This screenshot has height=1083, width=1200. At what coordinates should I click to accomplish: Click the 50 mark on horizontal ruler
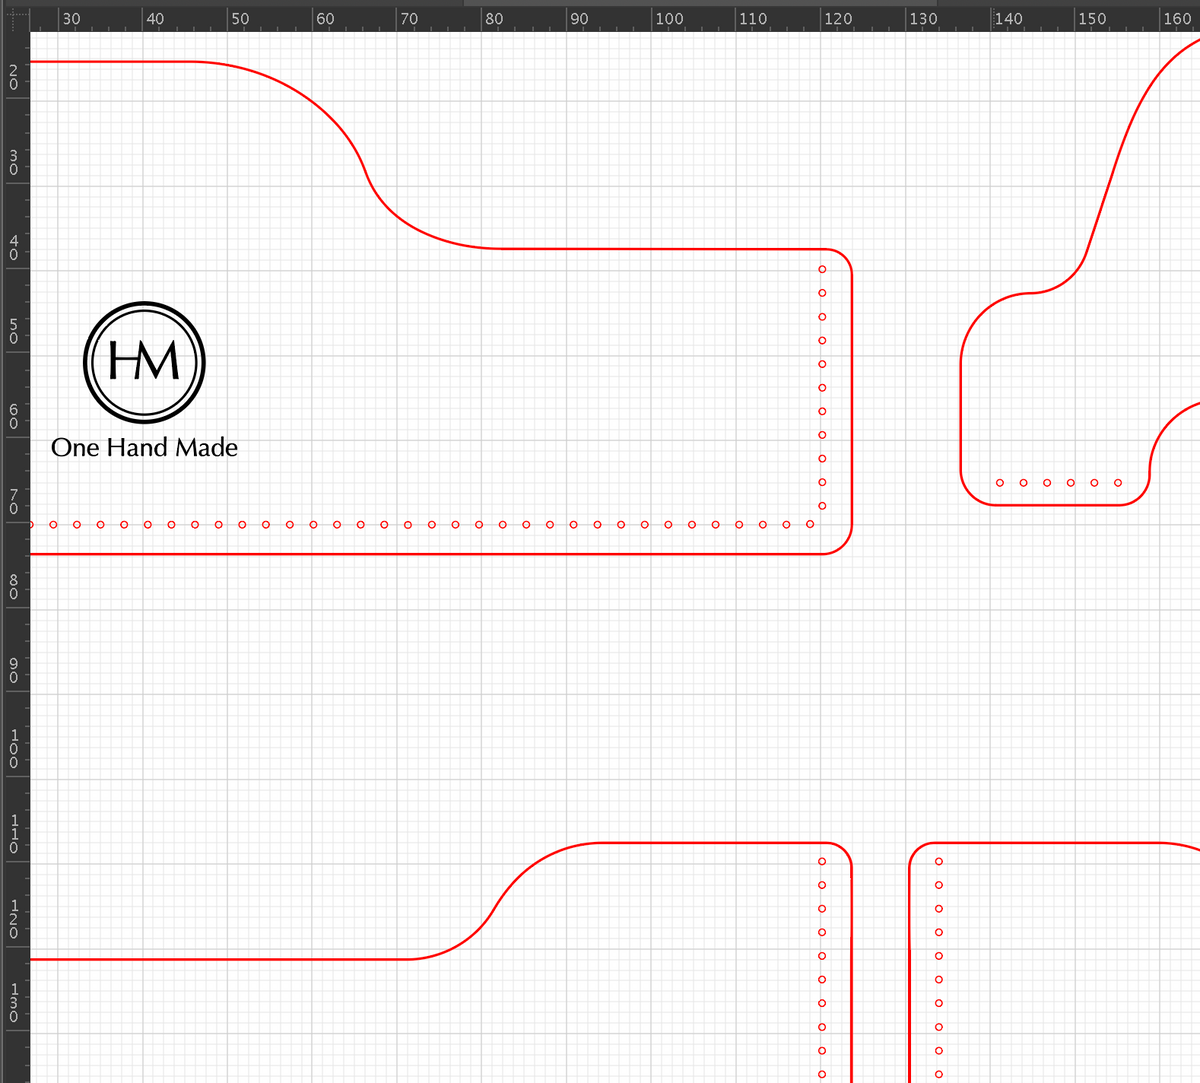(x=240, y=19)
